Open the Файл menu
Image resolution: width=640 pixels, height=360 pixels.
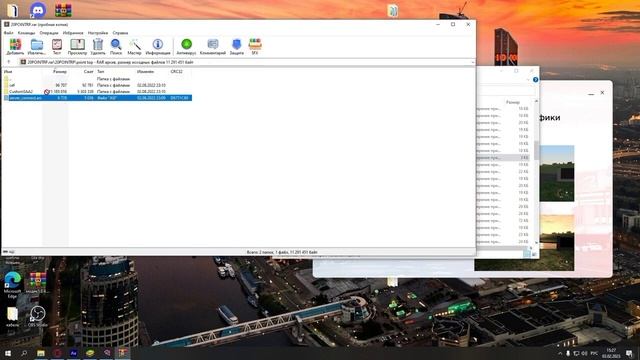pos(8,33)
